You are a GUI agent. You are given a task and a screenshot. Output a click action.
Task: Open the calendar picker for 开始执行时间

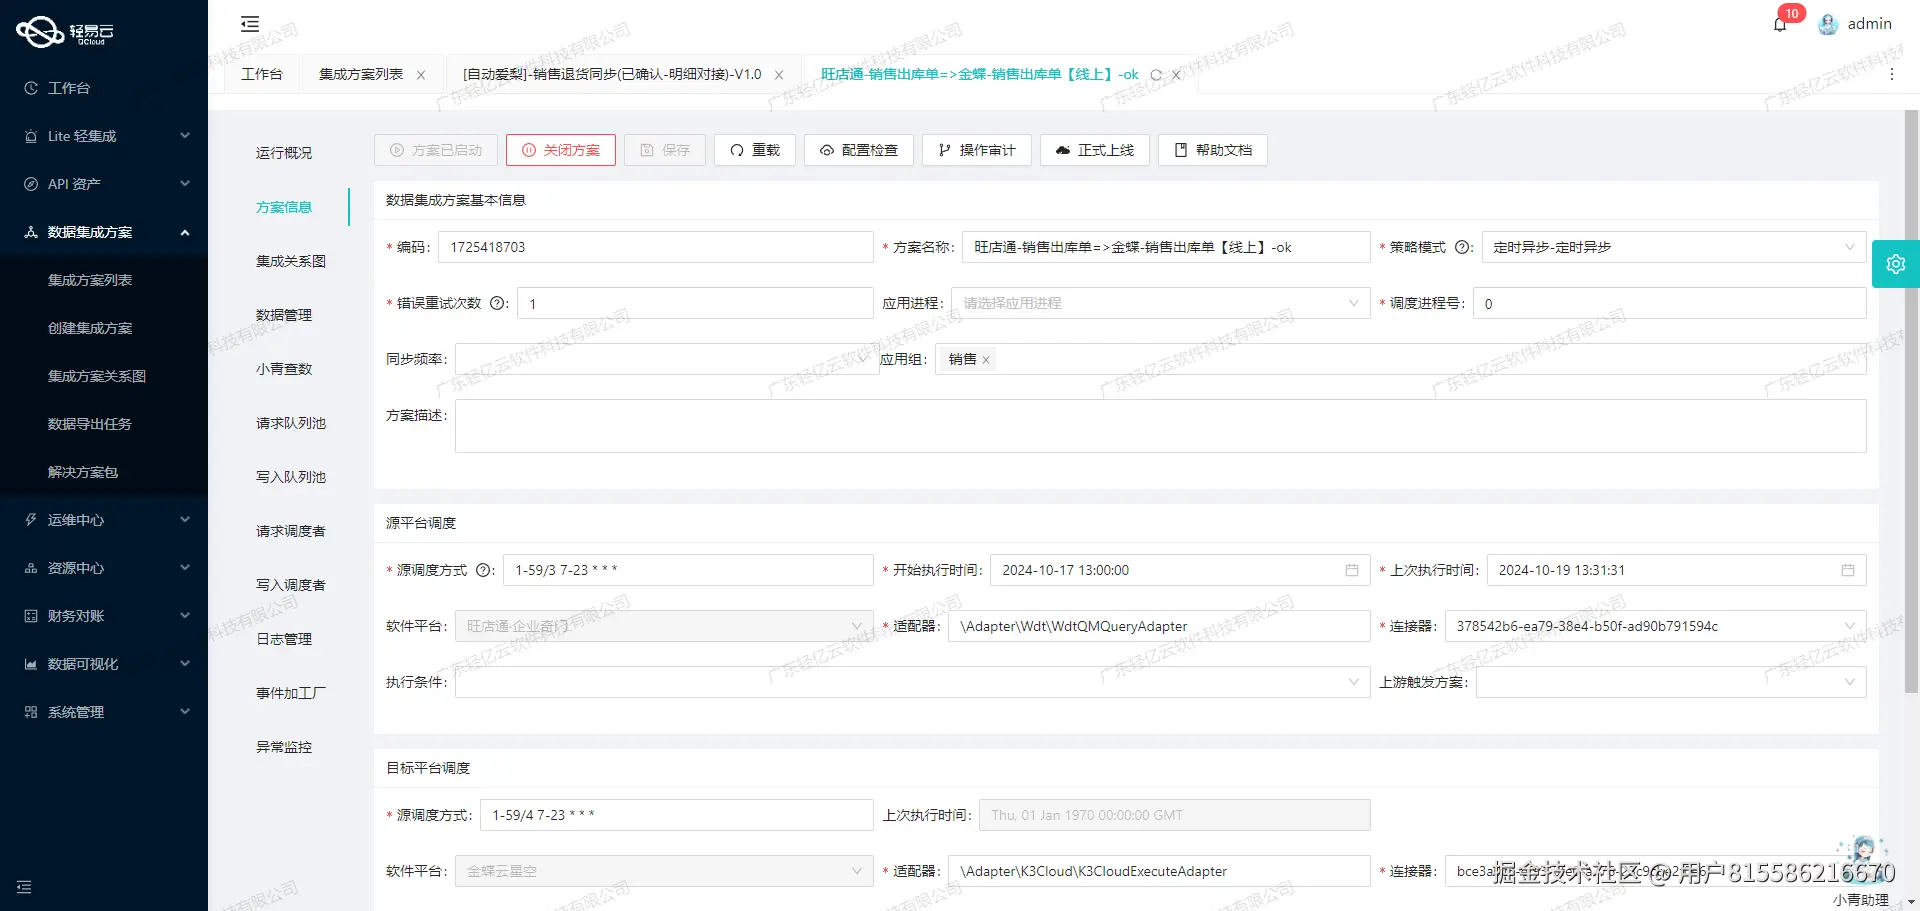[x=1354, y=570]
